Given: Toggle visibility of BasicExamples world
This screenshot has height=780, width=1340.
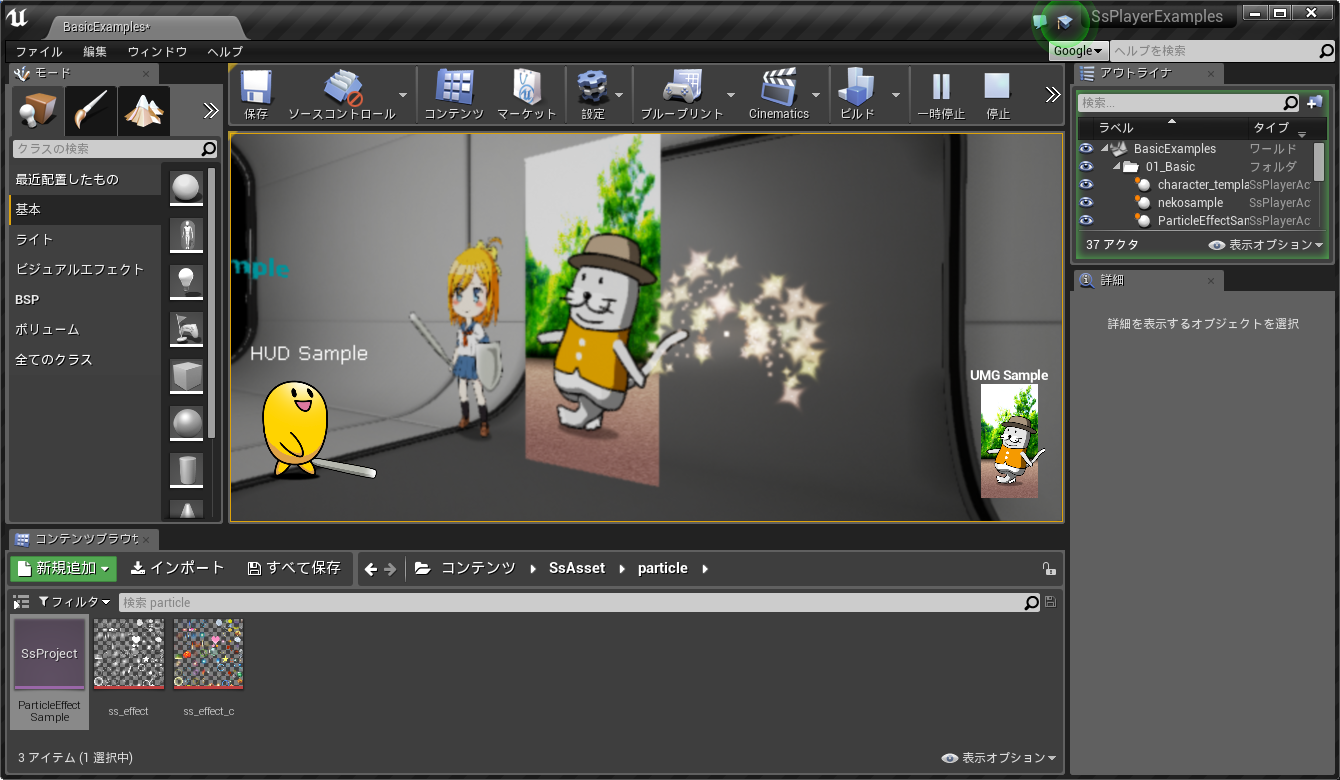Looking at the screenshot, I should click(x=1086, y=148).
